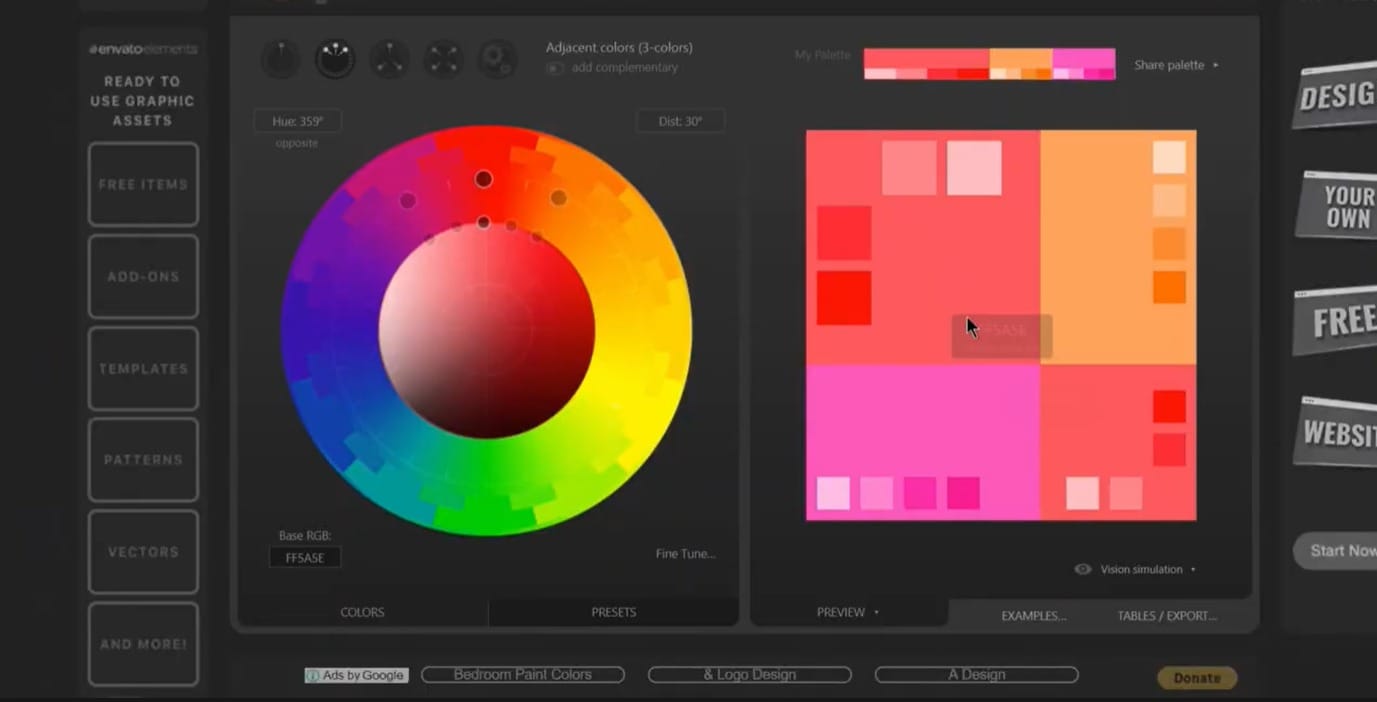Choose the triad color scheme icon
This screenshot has height=702, width=1377.
click(x=389, y=59)
